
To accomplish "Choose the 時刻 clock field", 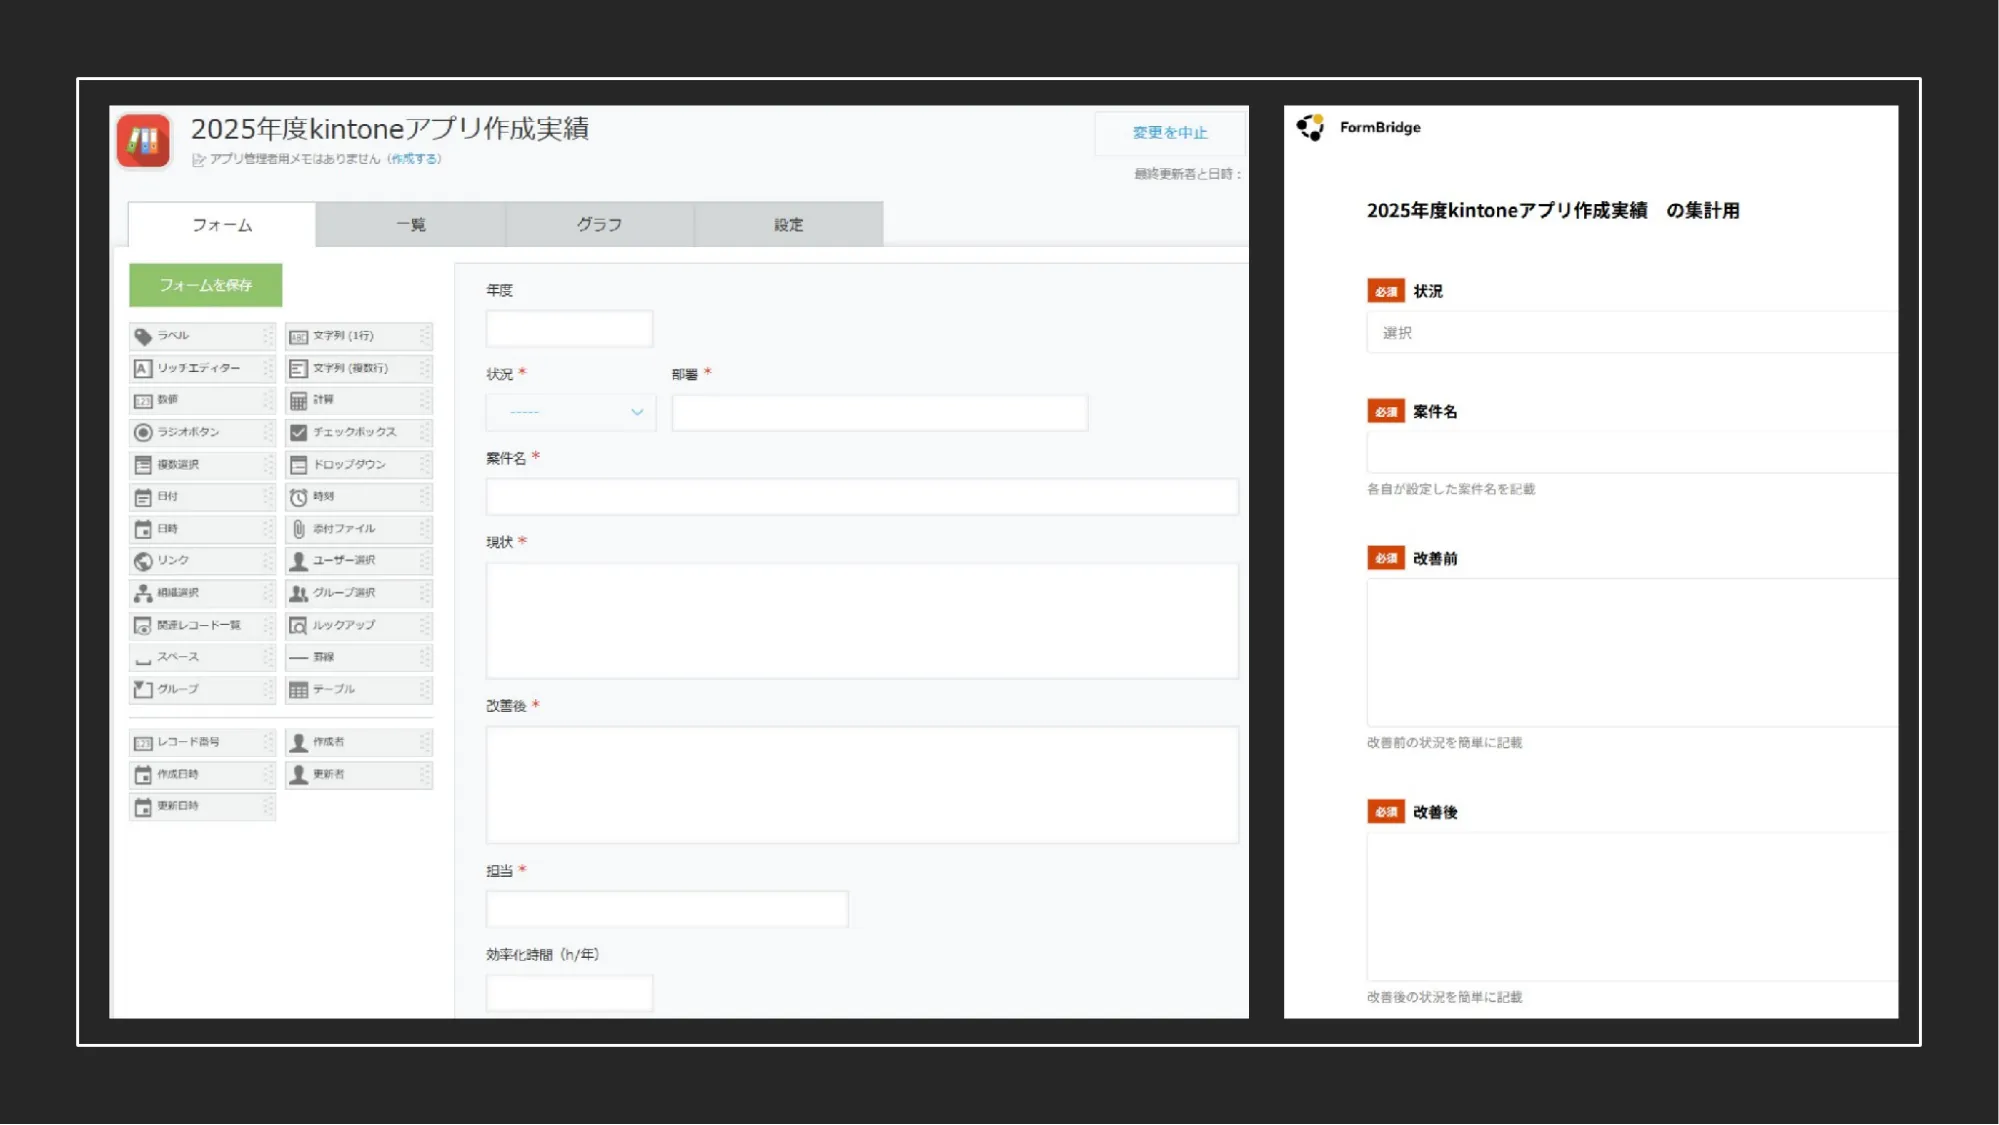I will pos(359,496).
